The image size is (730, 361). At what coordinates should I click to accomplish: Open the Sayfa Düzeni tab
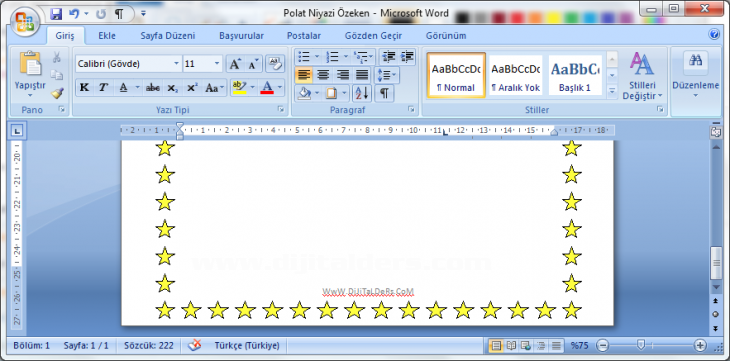point(168,36)
